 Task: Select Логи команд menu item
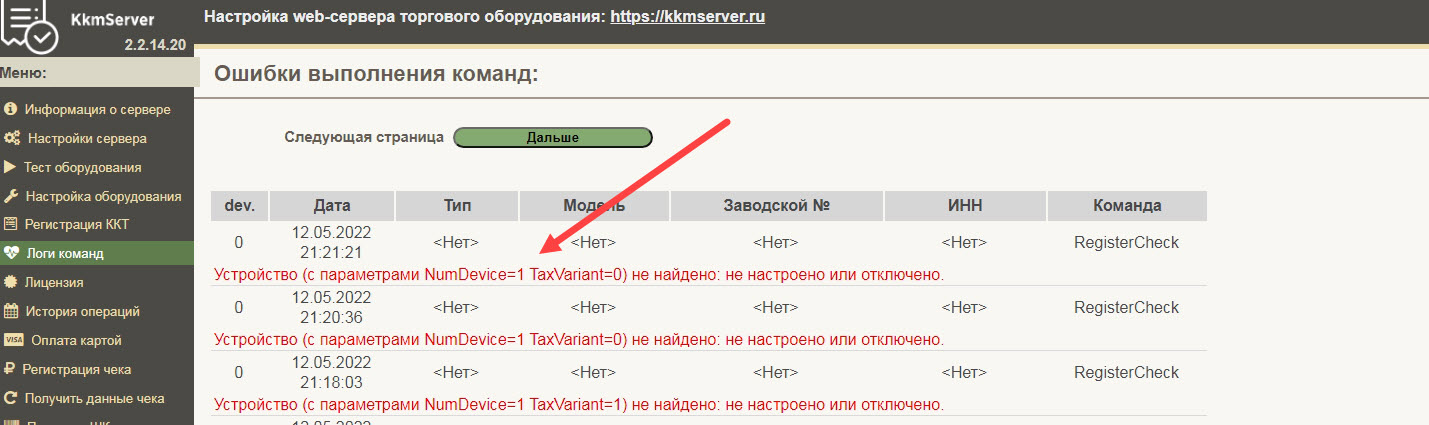pos(98,253)
